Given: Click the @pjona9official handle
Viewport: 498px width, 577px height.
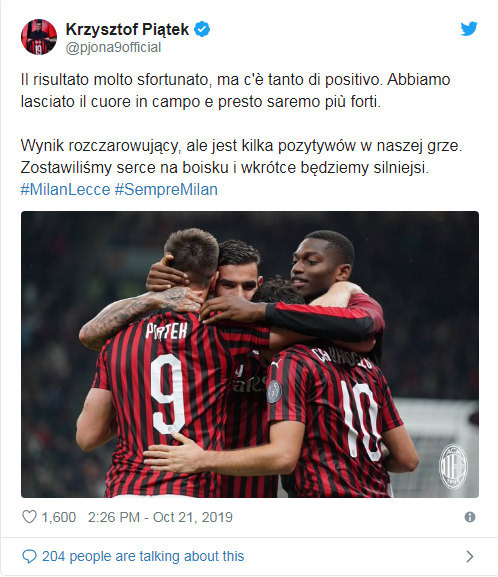Looking at the screenshot, I should click(113, 47).
